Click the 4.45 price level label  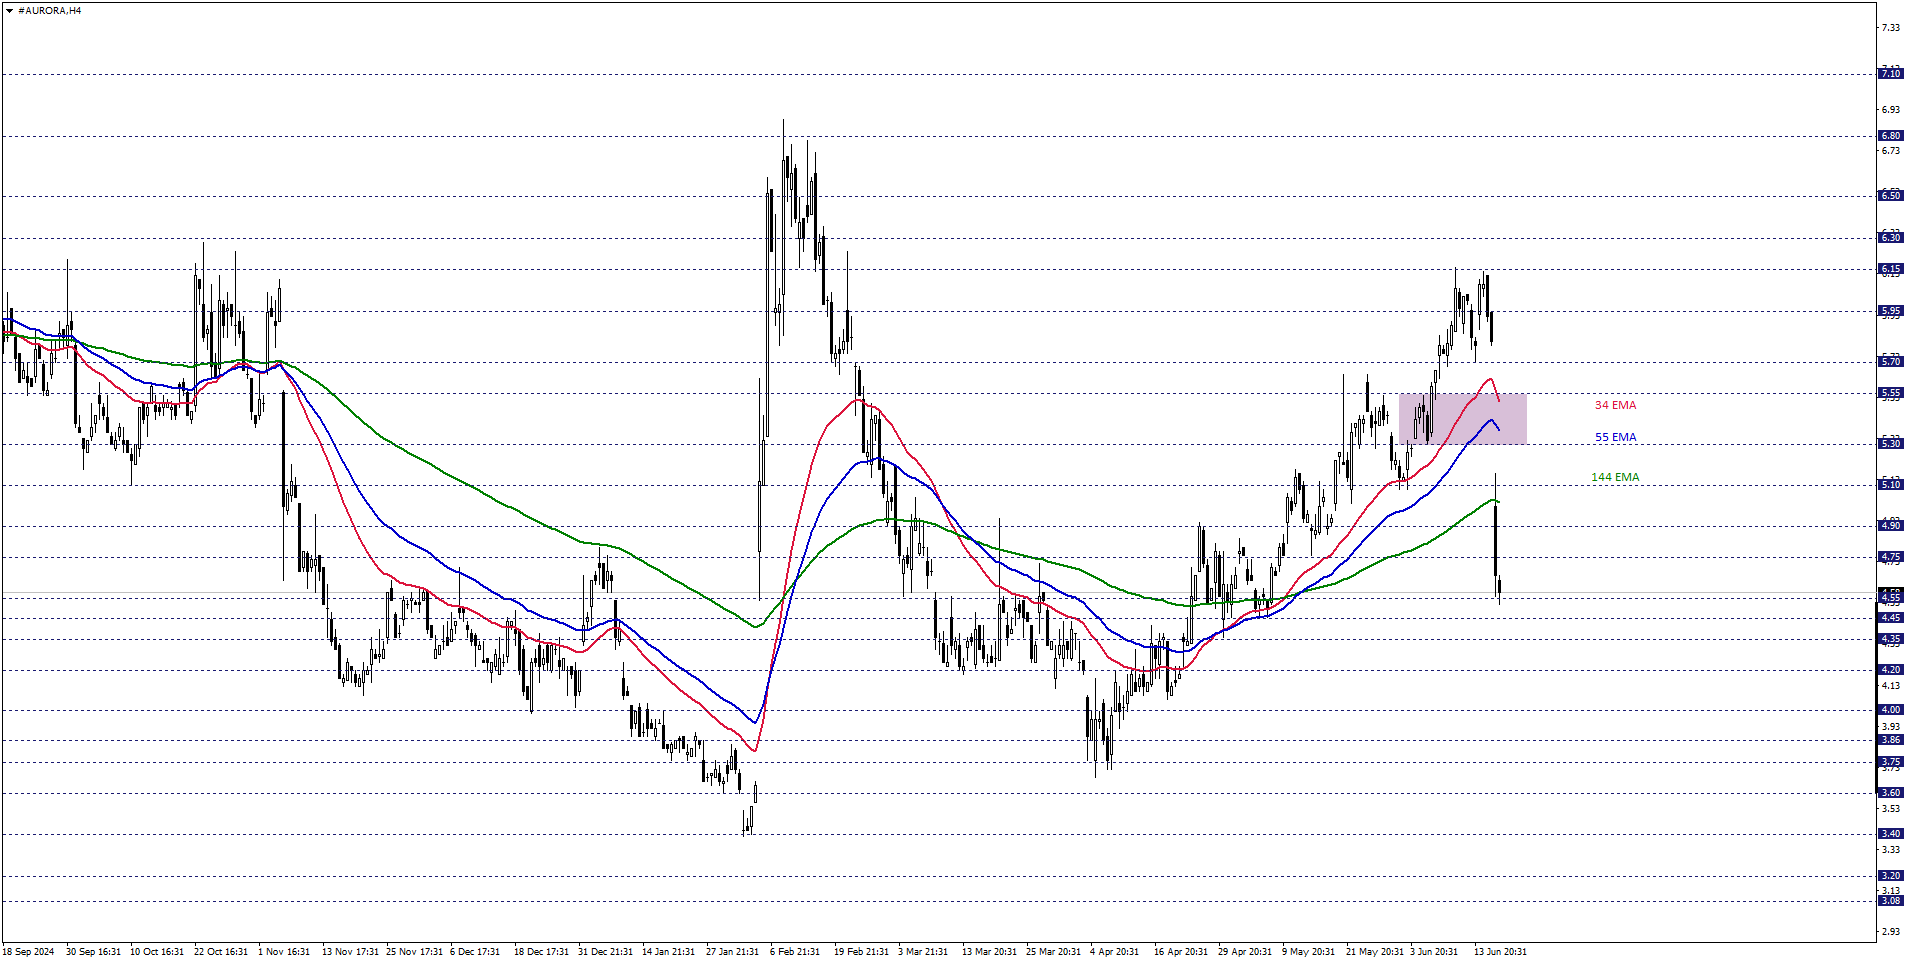(x=1890, y=618)
